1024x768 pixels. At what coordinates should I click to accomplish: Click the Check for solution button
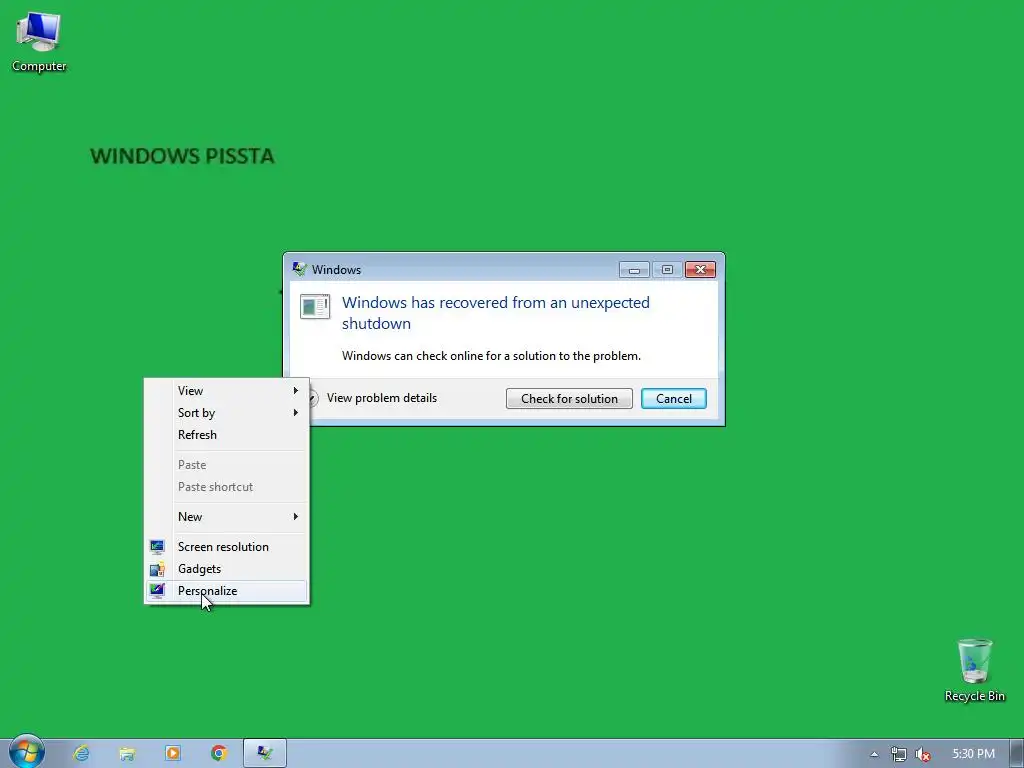click(569, 398)
